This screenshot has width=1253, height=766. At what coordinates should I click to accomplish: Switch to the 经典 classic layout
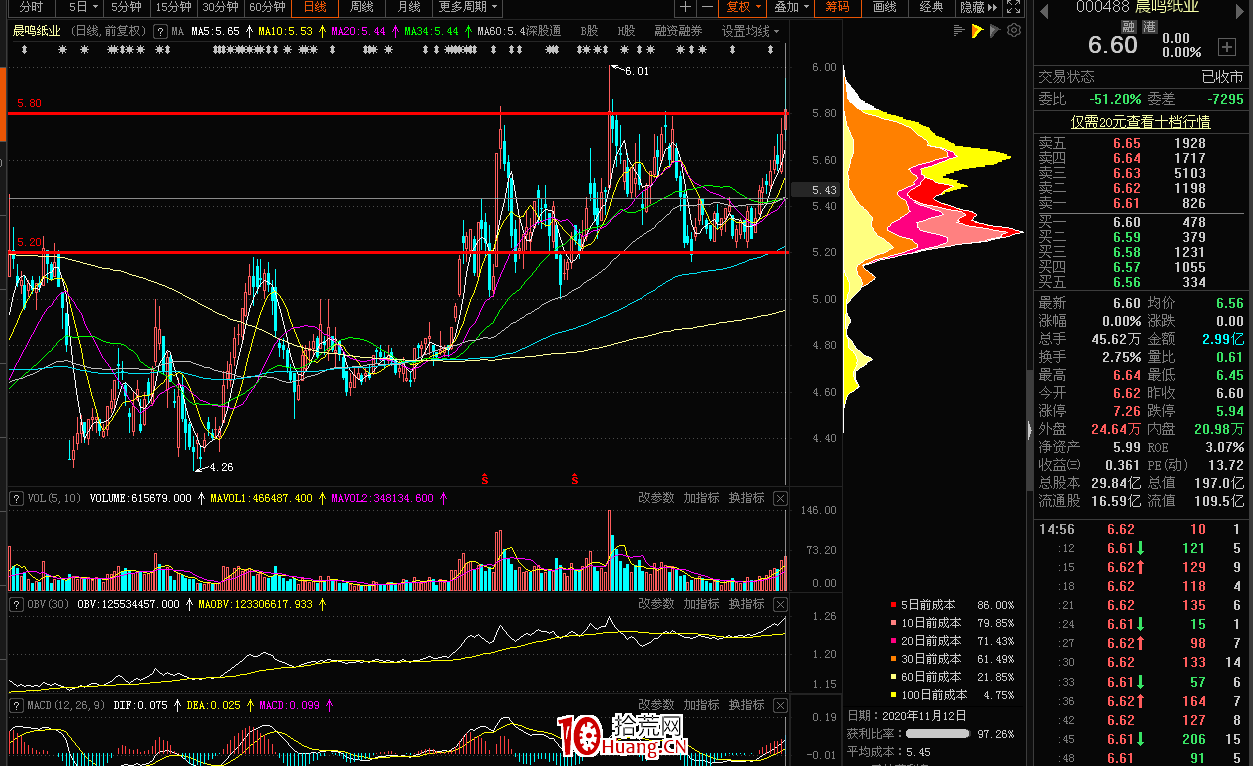(x=931, y=7)
